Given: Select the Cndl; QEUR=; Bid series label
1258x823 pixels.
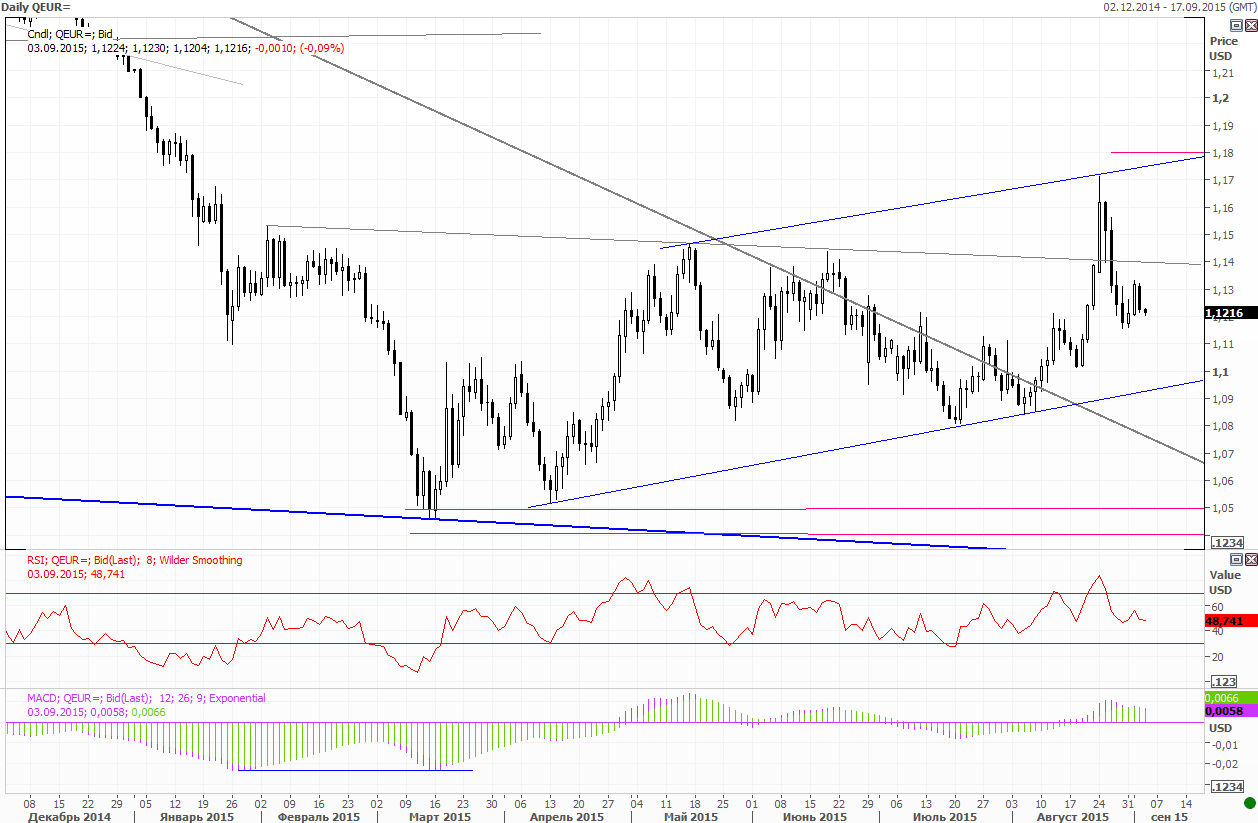Looking at the screenshot, I should (70, 34).
